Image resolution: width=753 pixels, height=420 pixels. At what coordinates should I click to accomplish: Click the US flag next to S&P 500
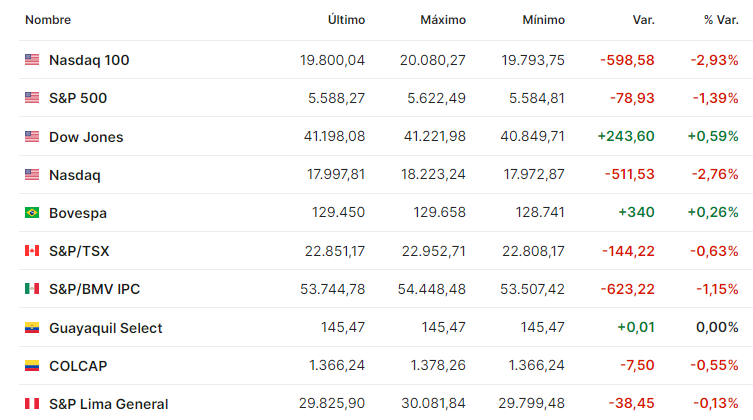pos(32,97)
